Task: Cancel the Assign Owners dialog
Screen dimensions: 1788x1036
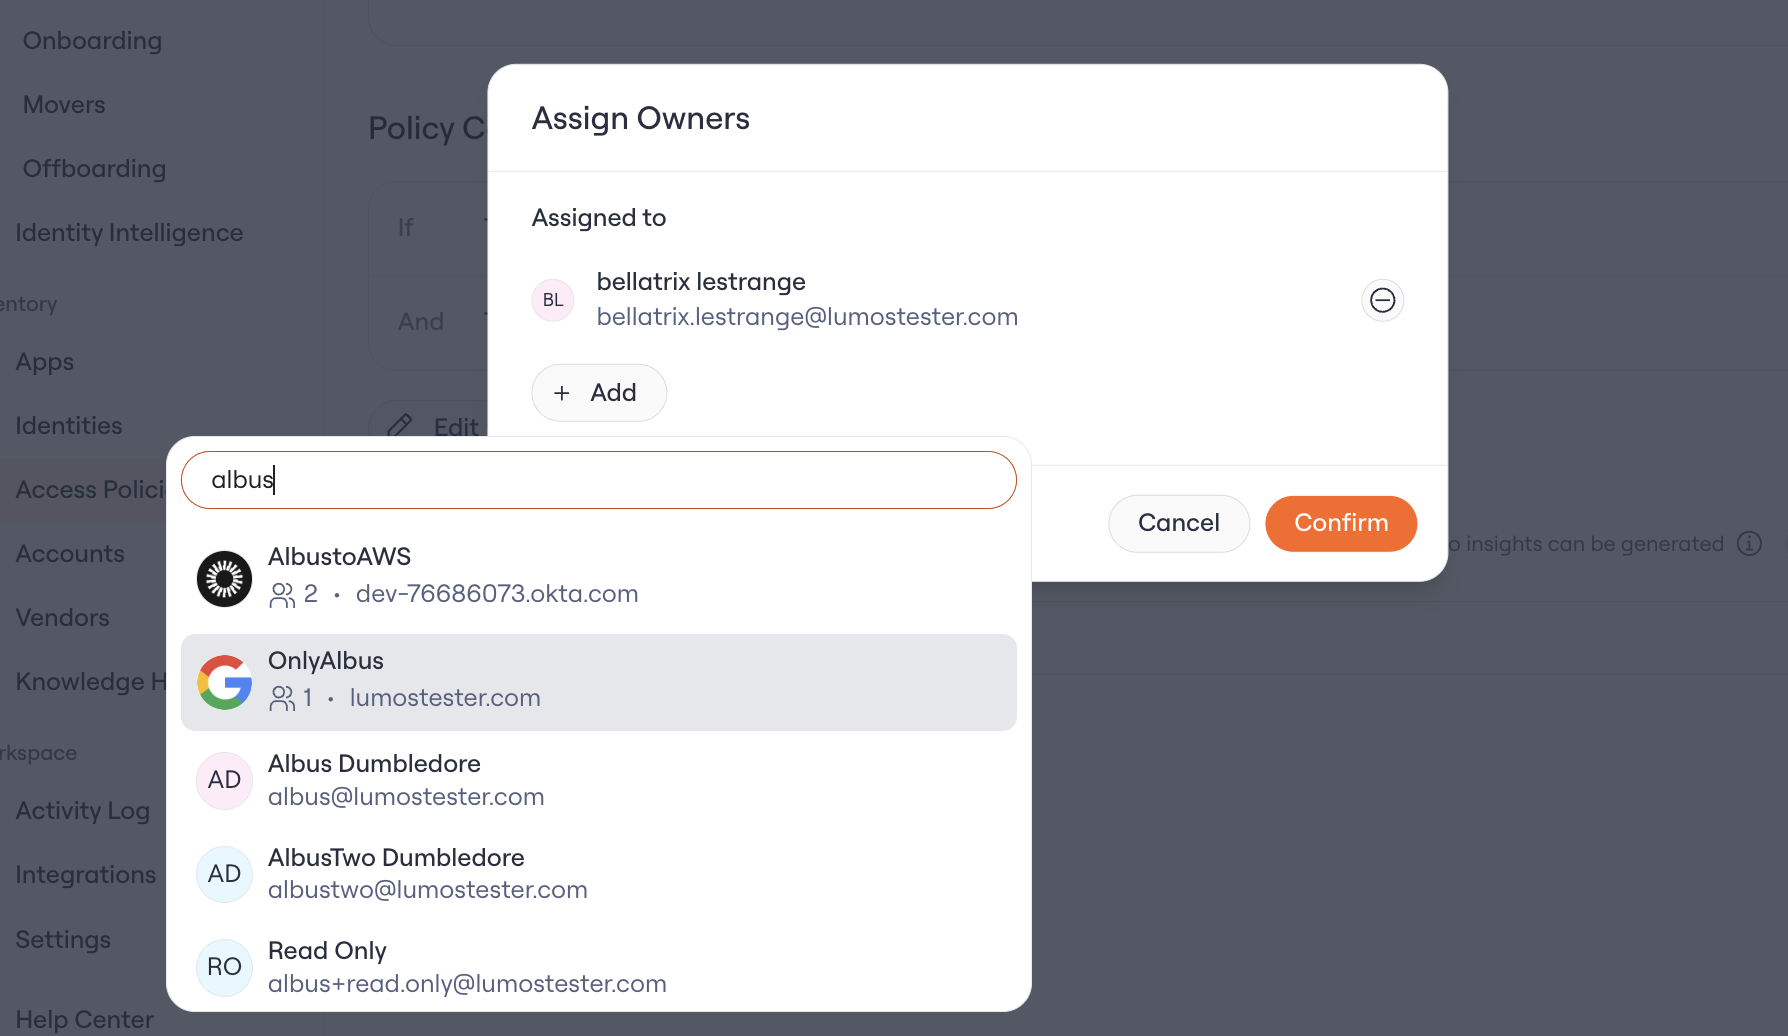Action: pos(1179,523)
